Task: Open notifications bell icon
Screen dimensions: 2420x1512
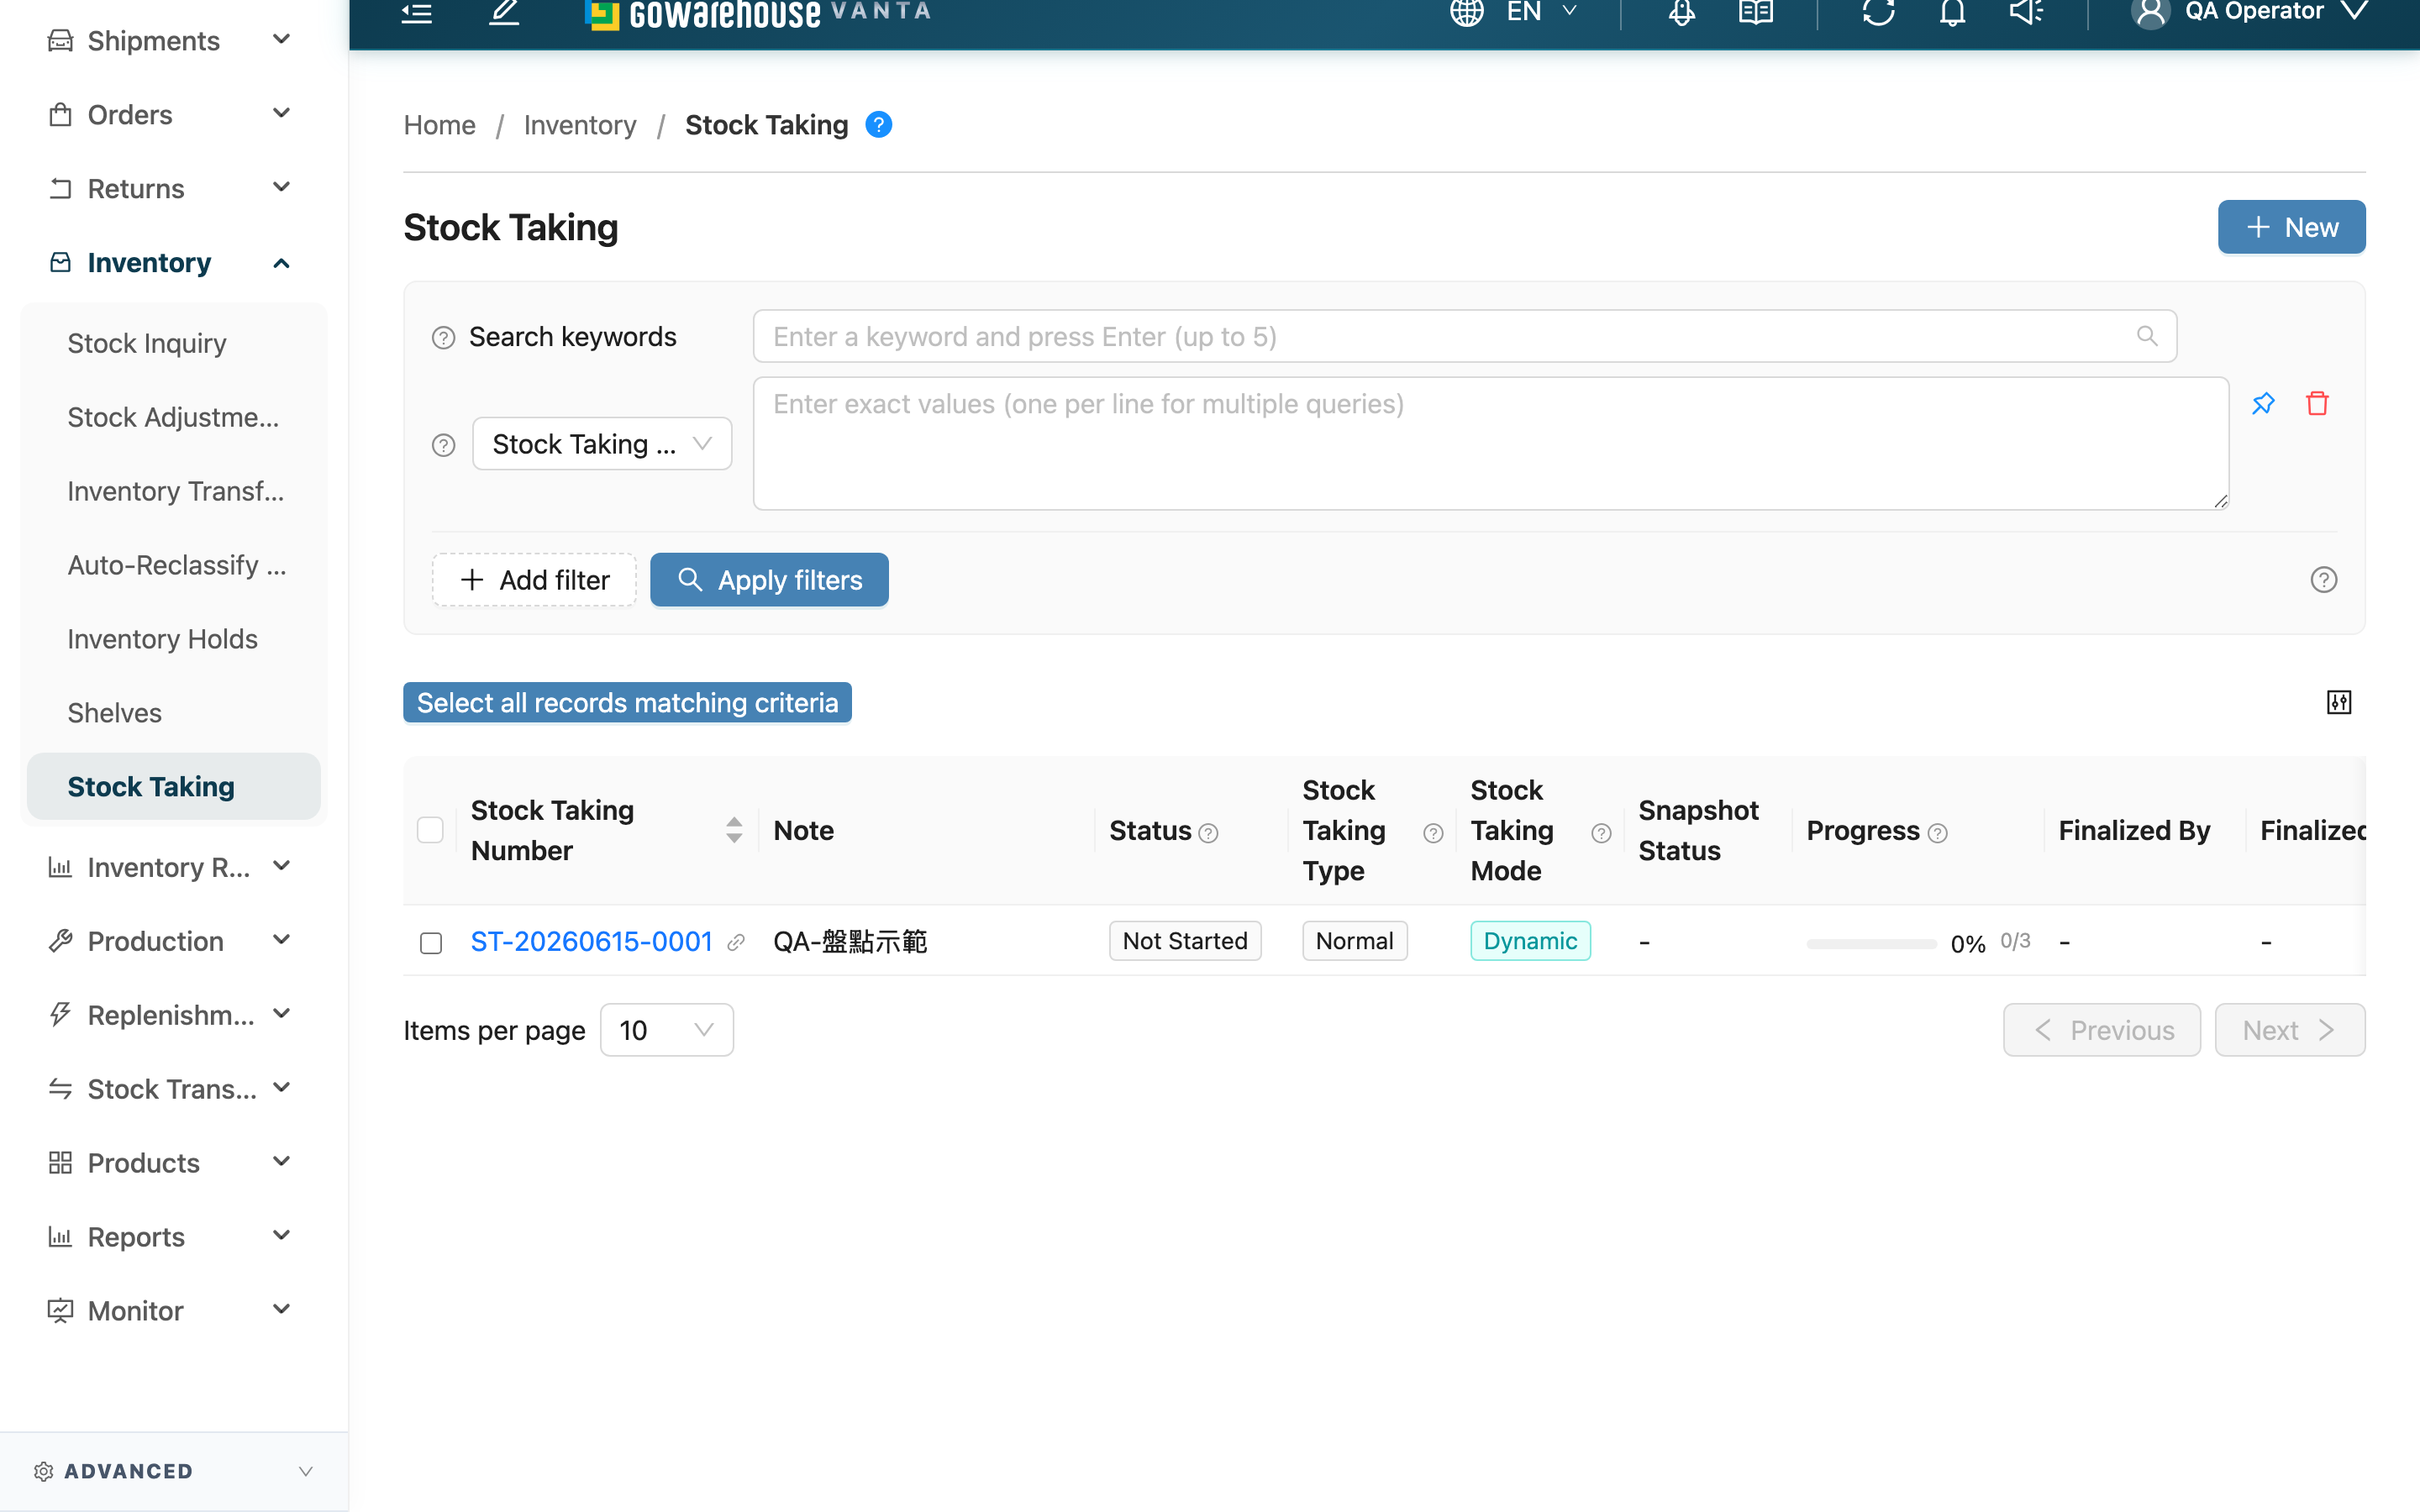Action: [x=1952, y=12]
